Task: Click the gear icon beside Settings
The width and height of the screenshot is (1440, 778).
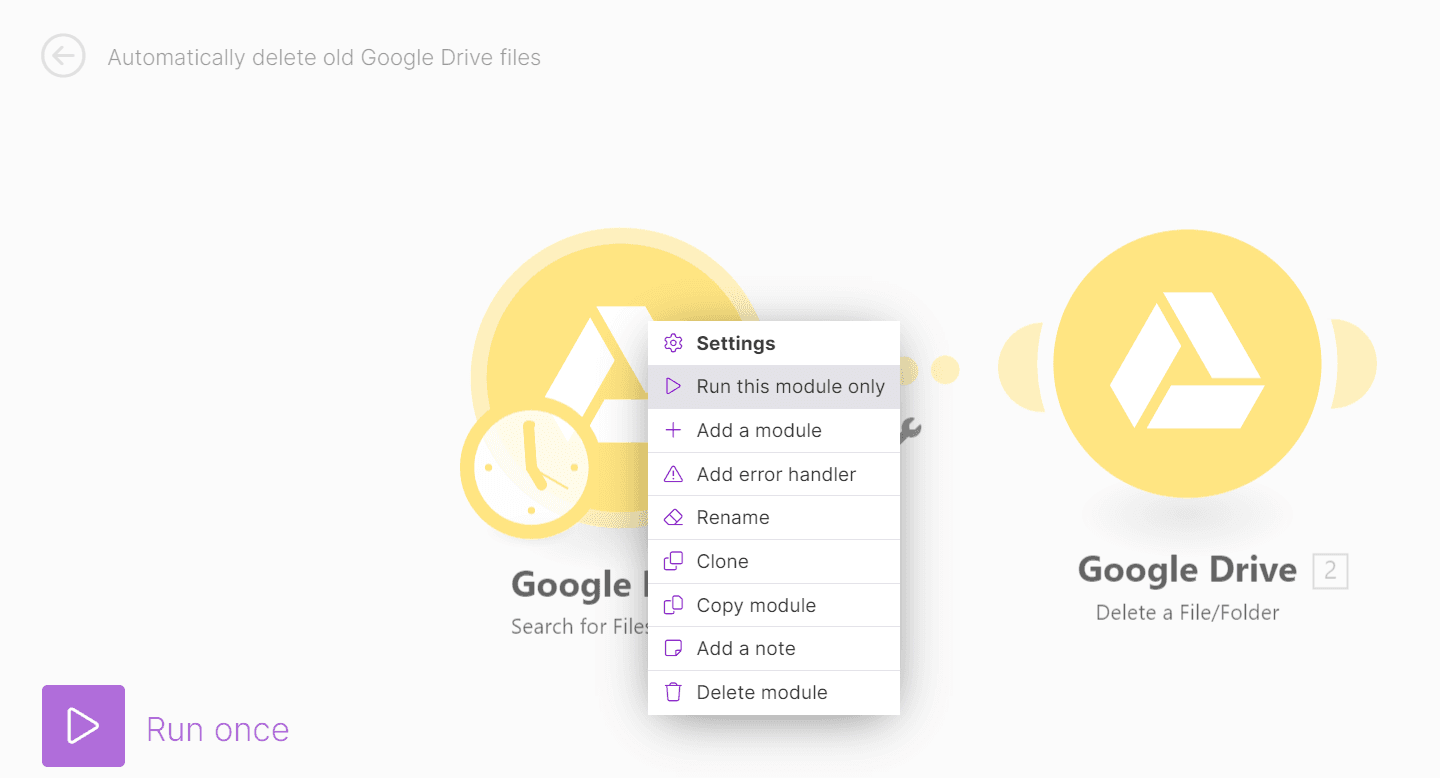Action: pos(673,342)
